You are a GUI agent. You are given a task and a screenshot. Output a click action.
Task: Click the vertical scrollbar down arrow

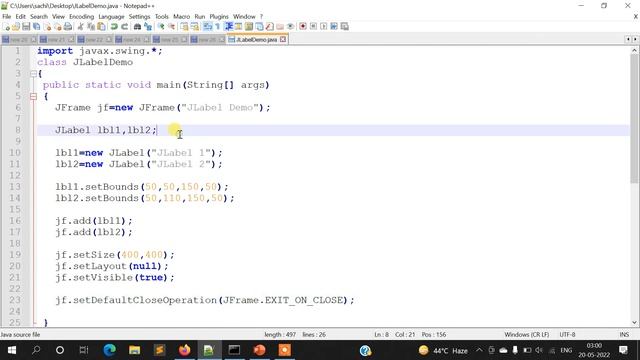point(634,322)
